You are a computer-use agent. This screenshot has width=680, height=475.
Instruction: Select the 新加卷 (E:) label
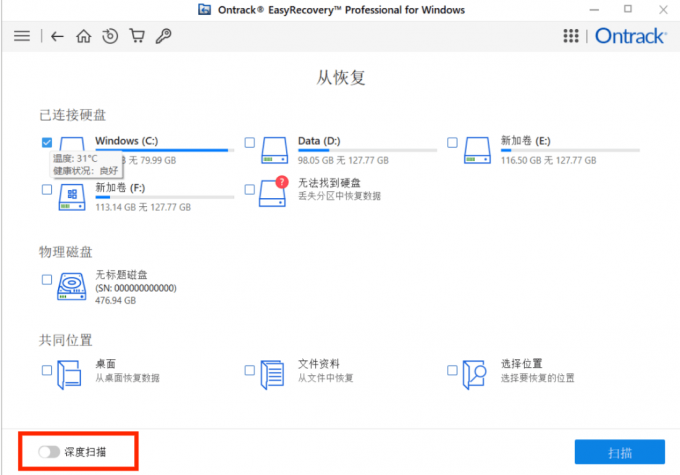(x=526, y=141)
